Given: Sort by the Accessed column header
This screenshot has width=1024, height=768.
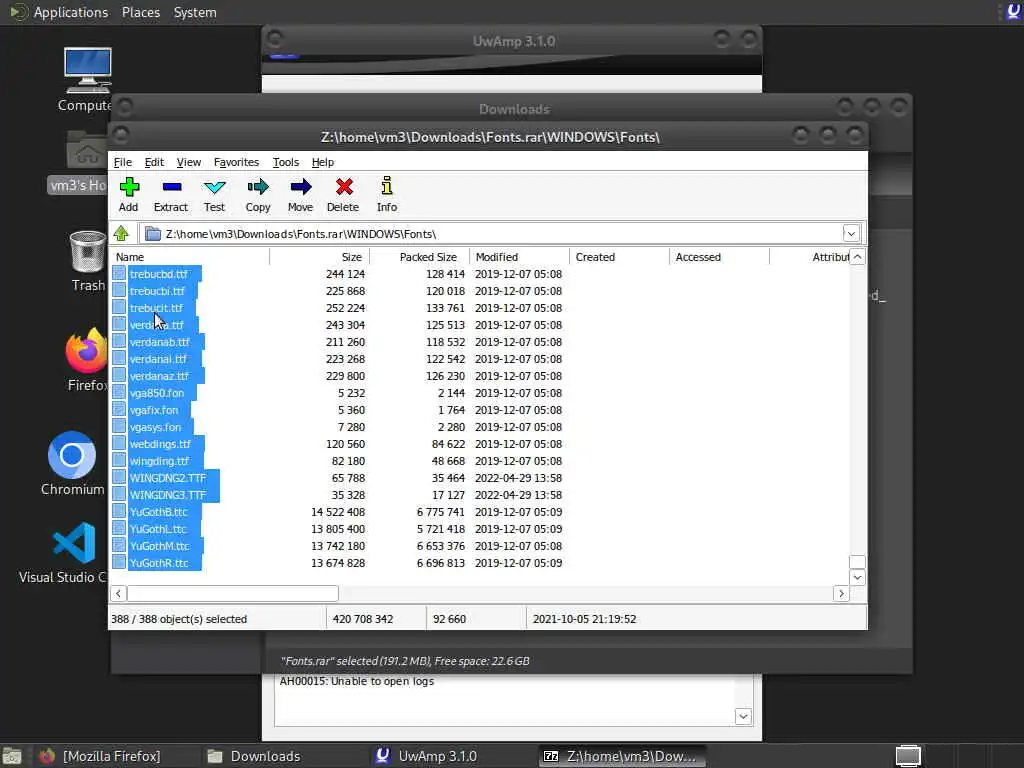Looking at the screenshot, I should coord(719,257).
